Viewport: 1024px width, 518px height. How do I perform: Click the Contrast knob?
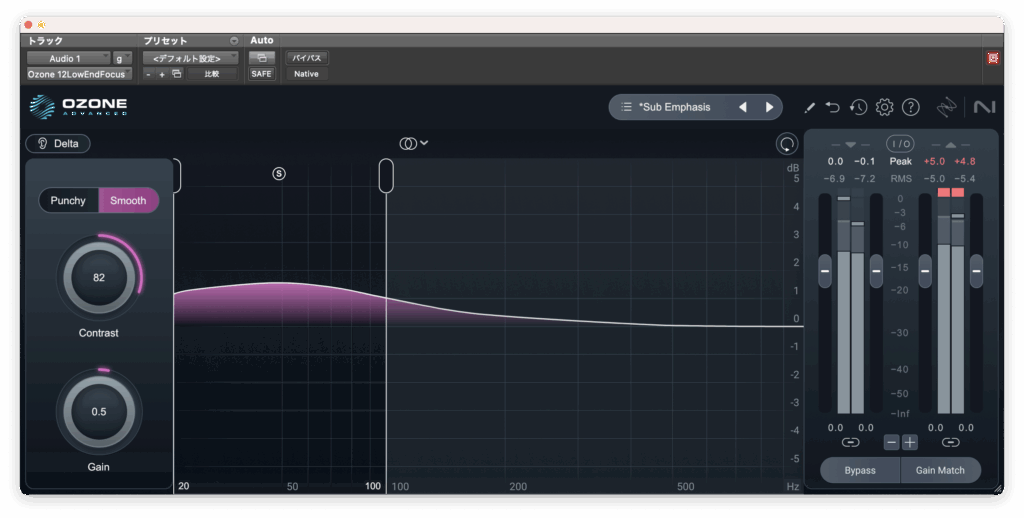click(99, 278)
